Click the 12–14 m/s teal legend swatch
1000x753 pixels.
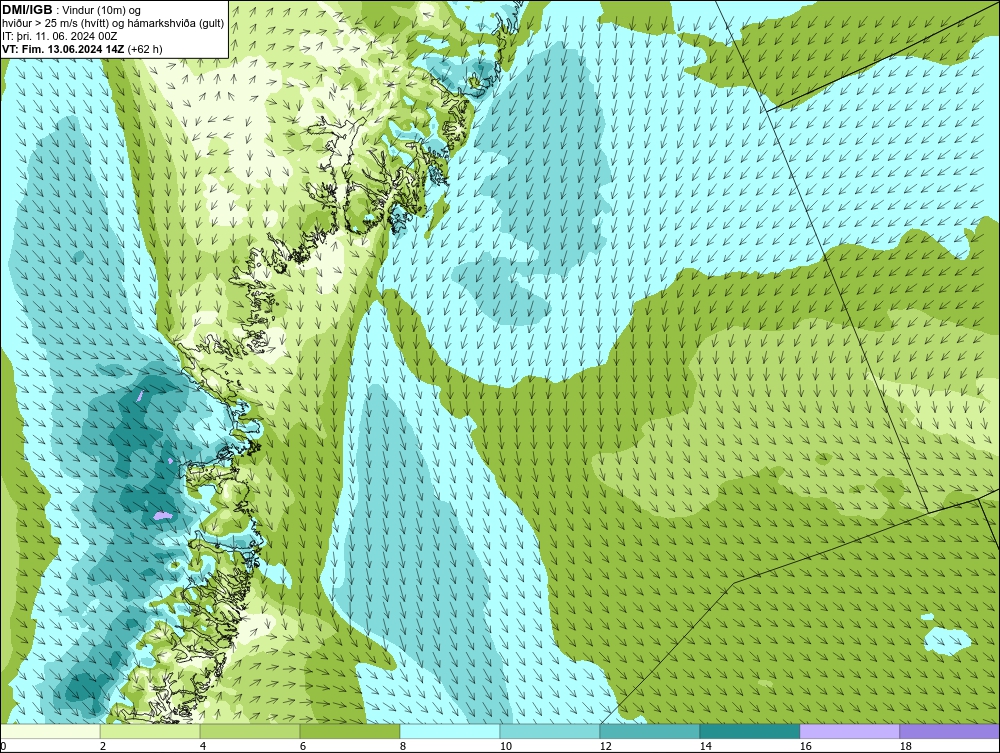coord(650,731)
